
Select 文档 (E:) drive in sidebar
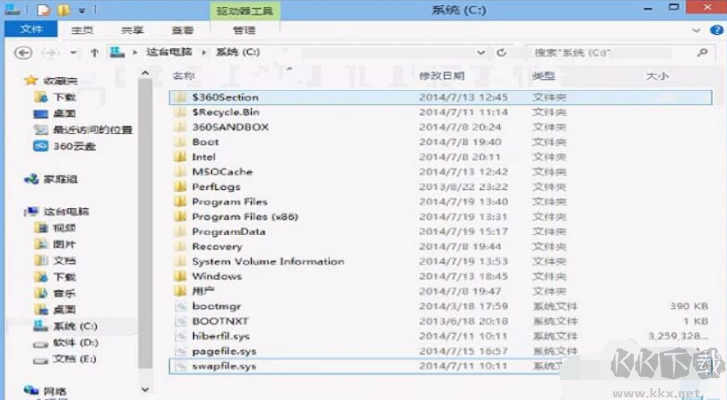click(x=74, y=359)
